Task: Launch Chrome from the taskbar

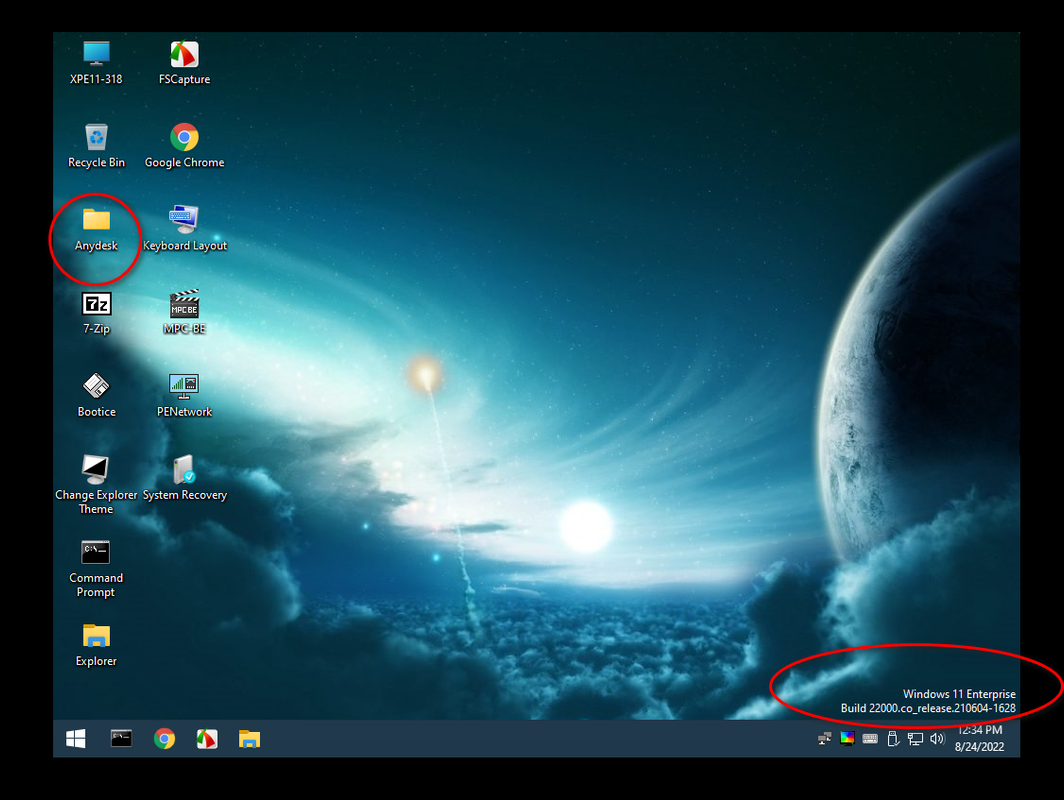Action: 164,738
